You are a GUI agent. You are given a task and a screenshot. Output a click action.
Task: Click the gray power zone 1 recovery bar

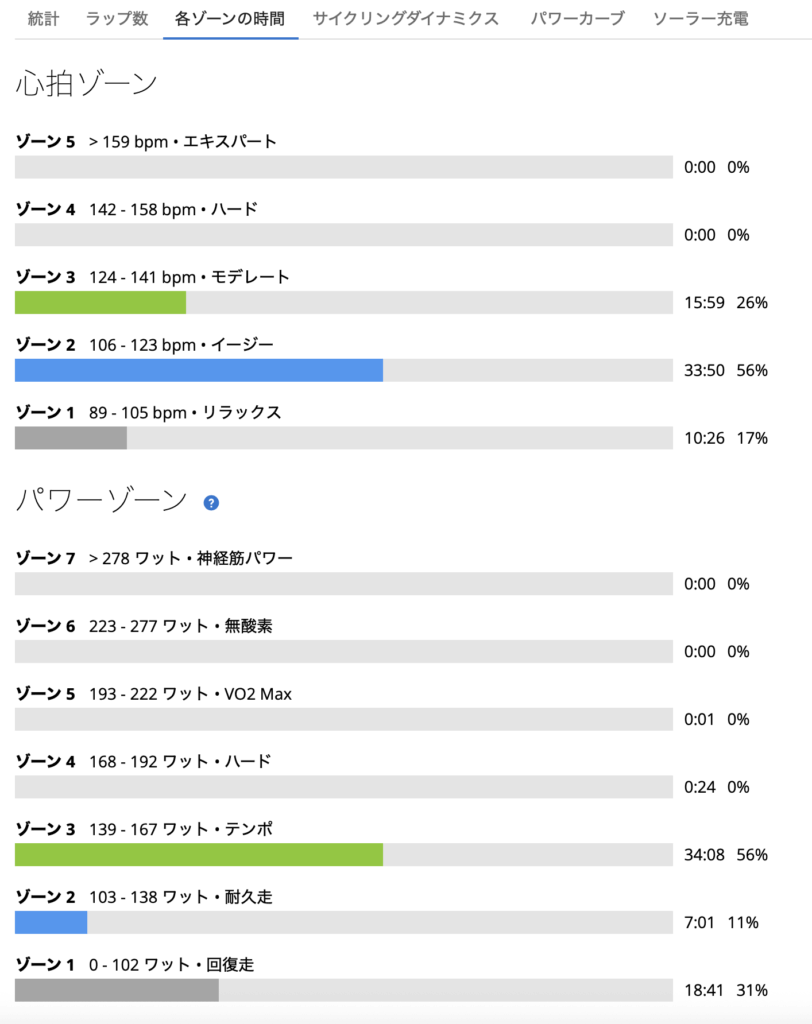coord(116,990)
